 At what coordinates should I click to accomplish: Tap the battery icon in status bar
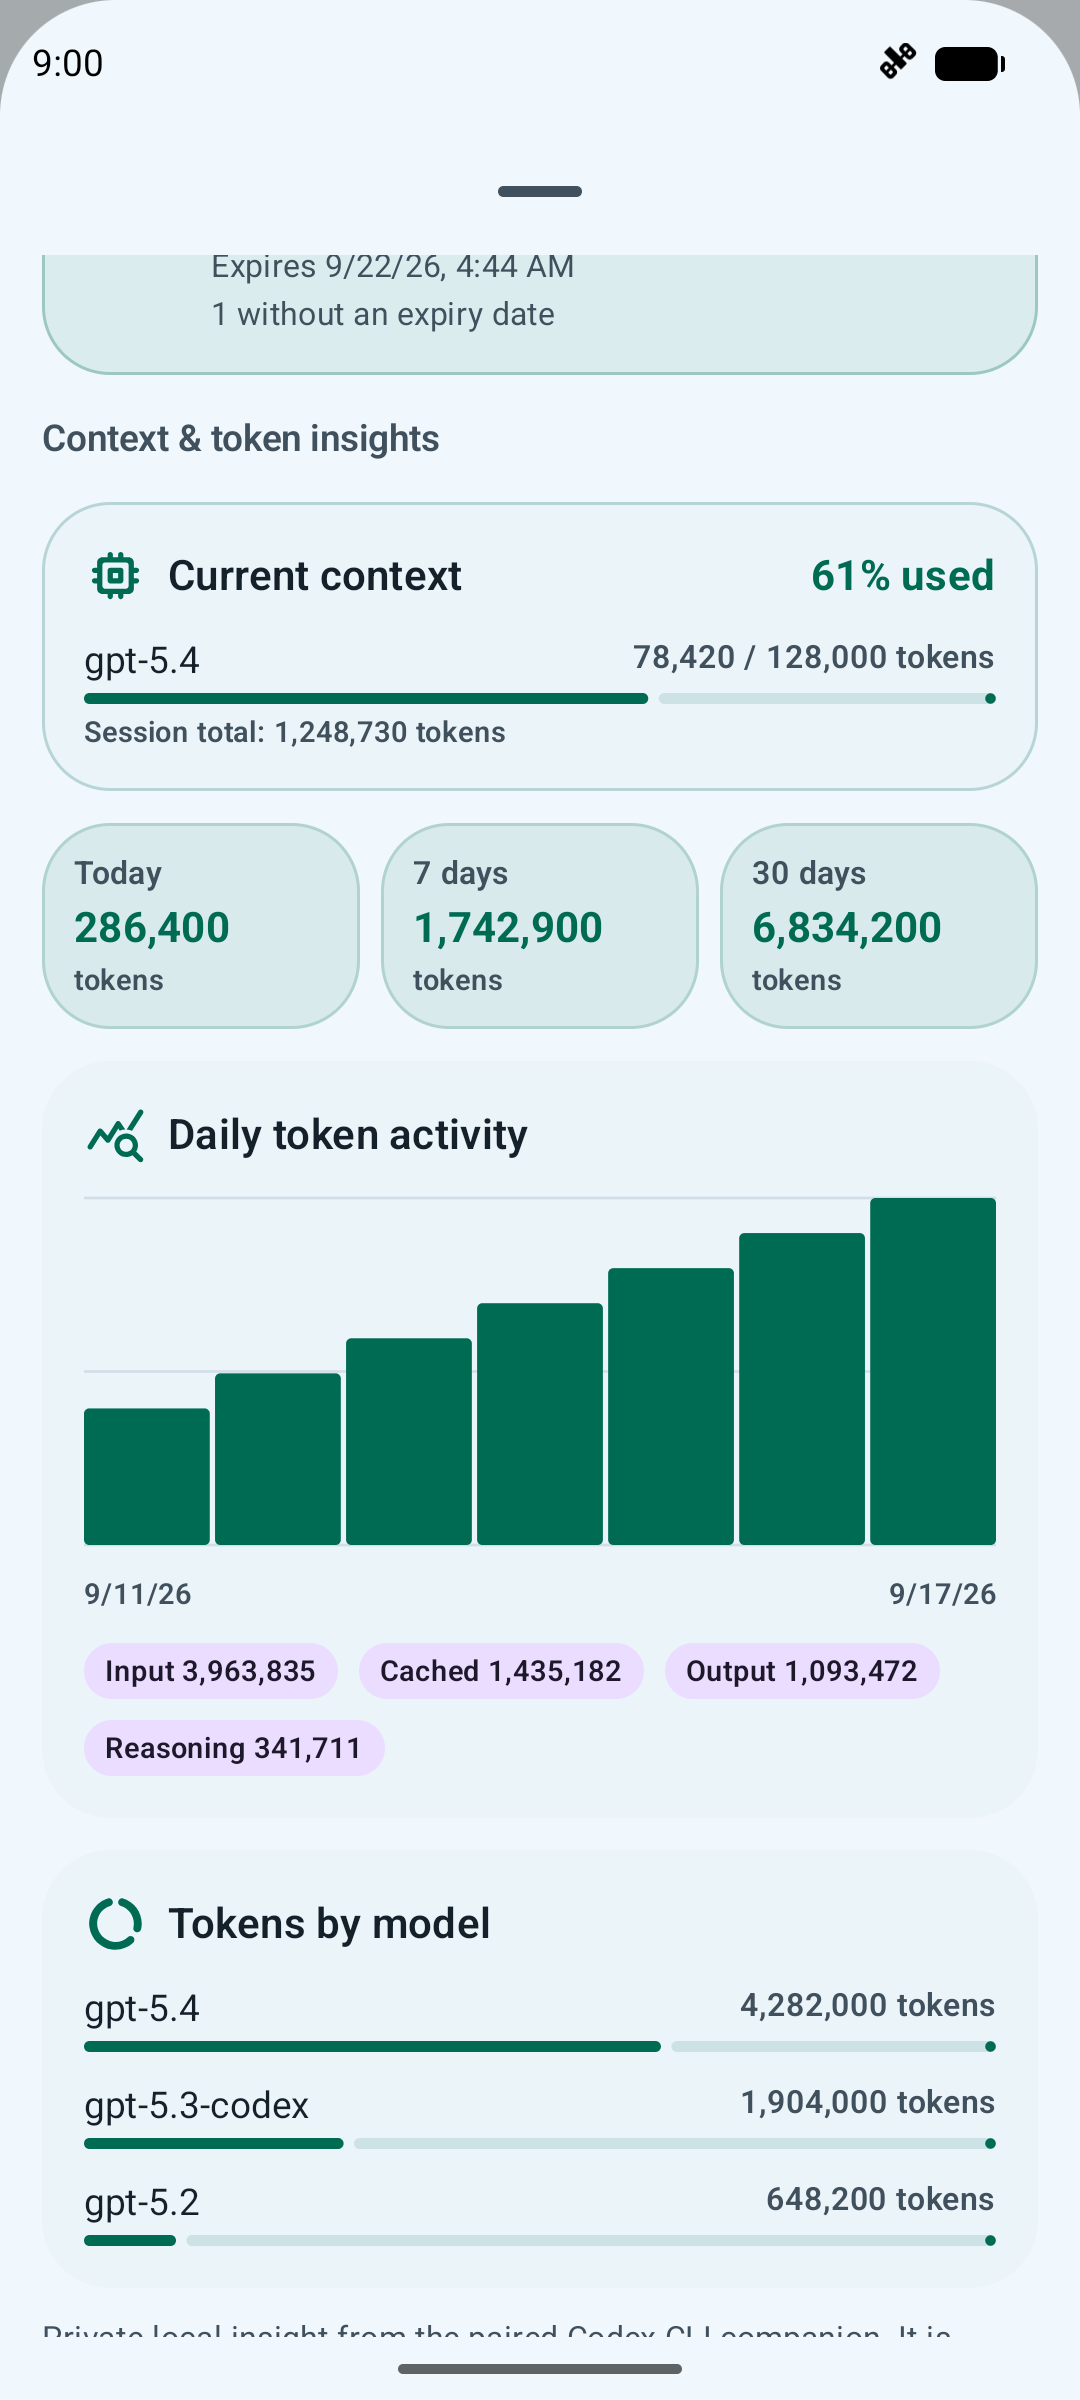(x=969, y=64)
